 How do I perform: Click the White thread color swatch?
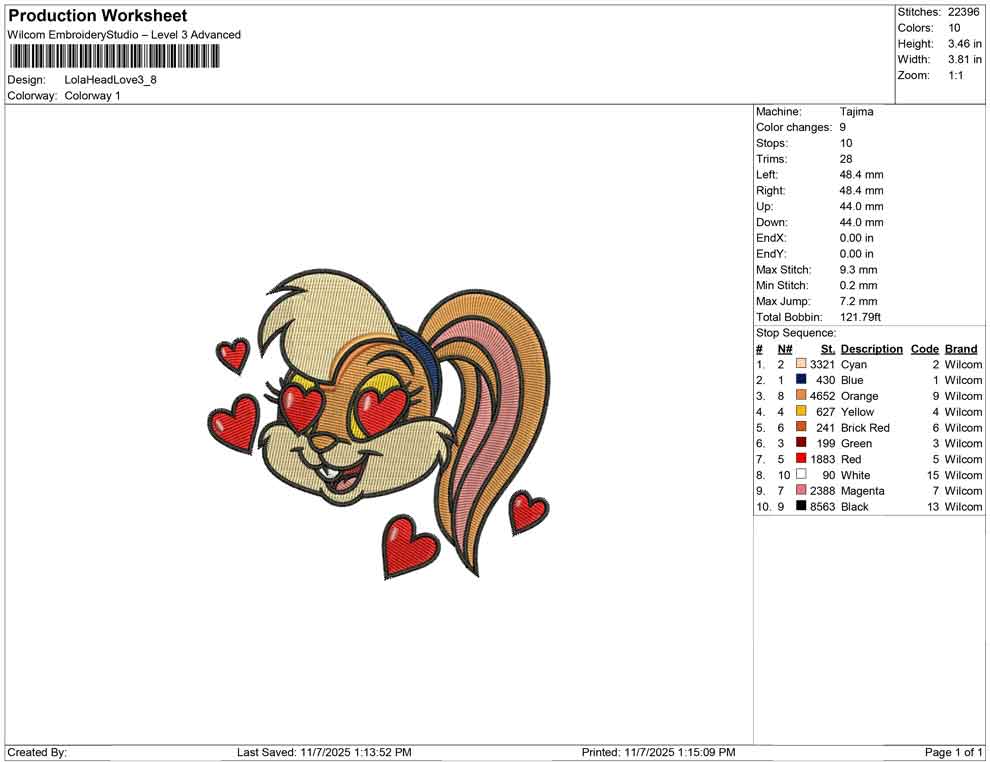point(801,474)
